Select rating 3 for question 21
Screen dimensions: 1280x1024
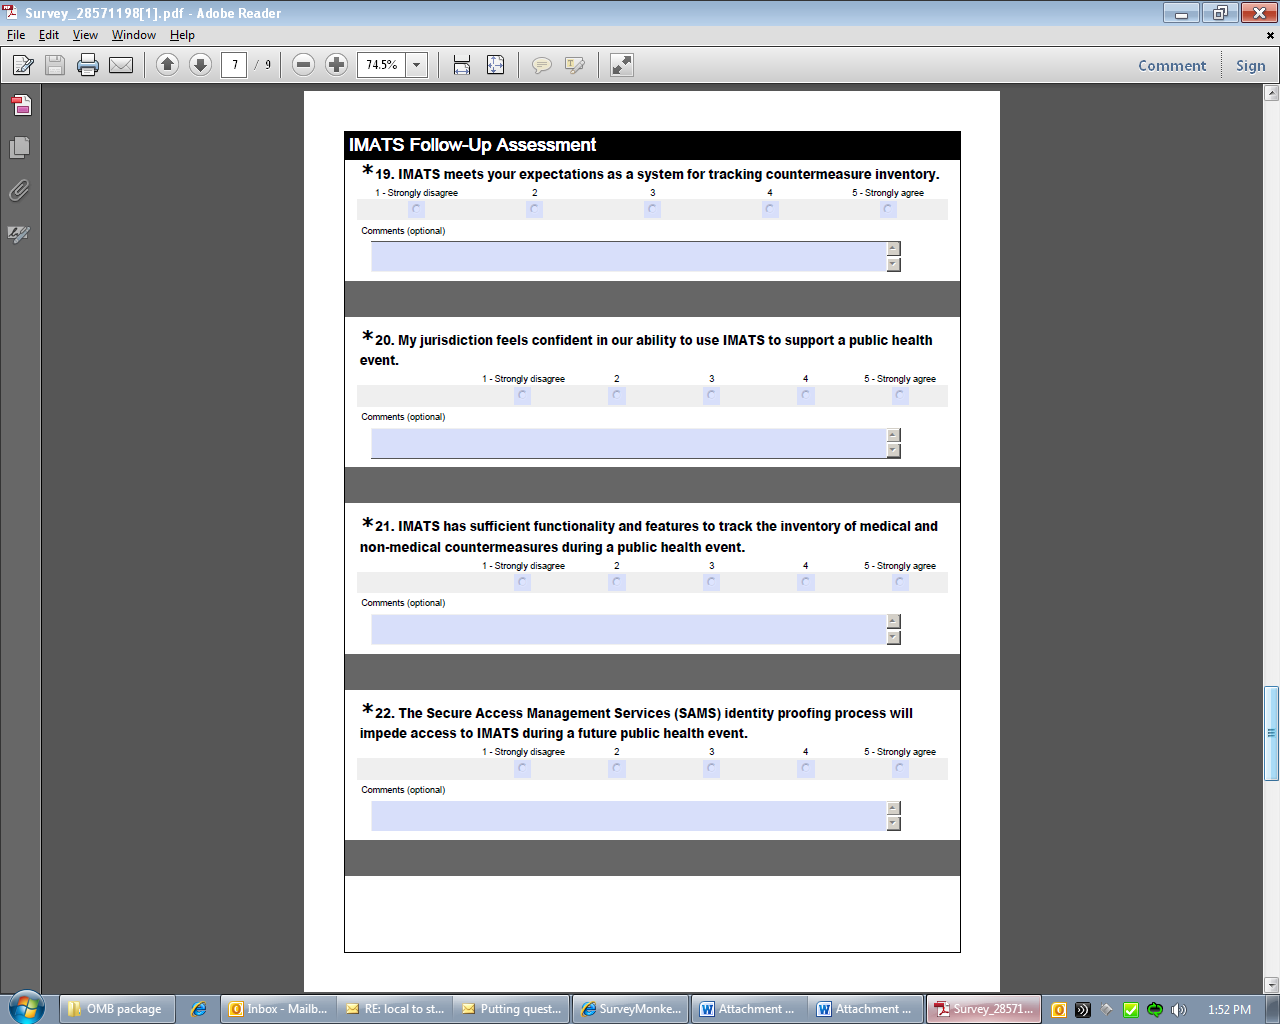[x=711, y=582]
